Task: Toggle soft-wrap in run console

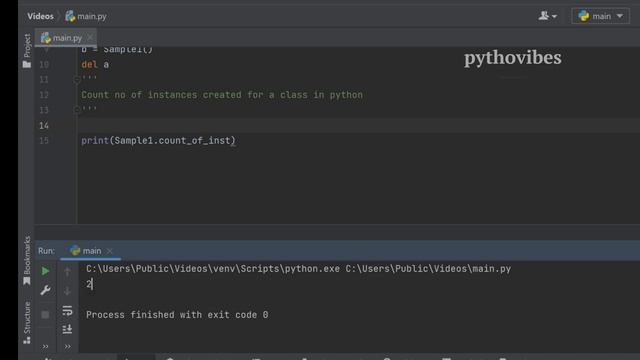Action: (x=67, y=311)
